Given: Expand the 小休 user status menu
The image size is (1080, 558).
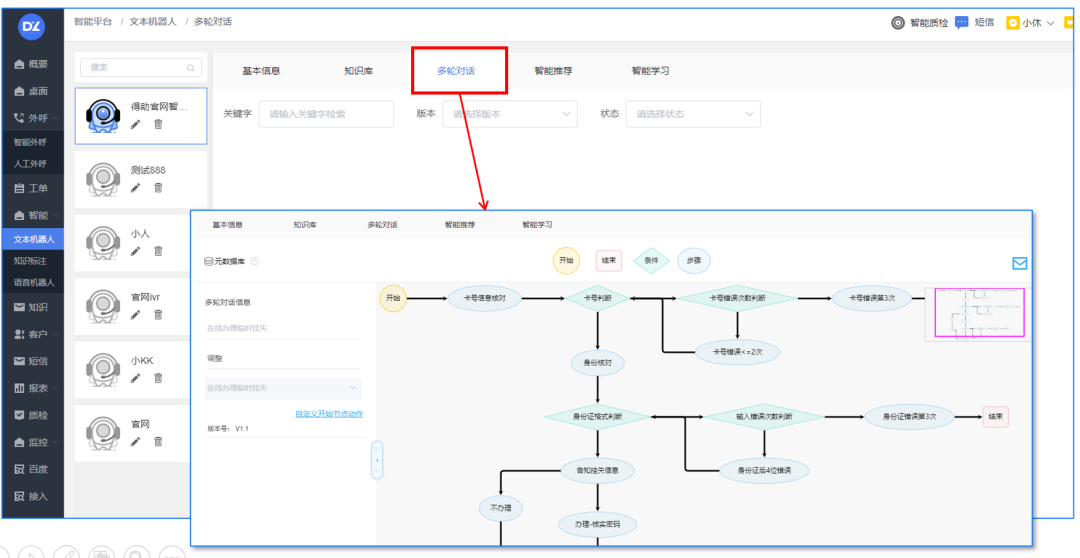Looking at the screenshot, I should 1030,23.
